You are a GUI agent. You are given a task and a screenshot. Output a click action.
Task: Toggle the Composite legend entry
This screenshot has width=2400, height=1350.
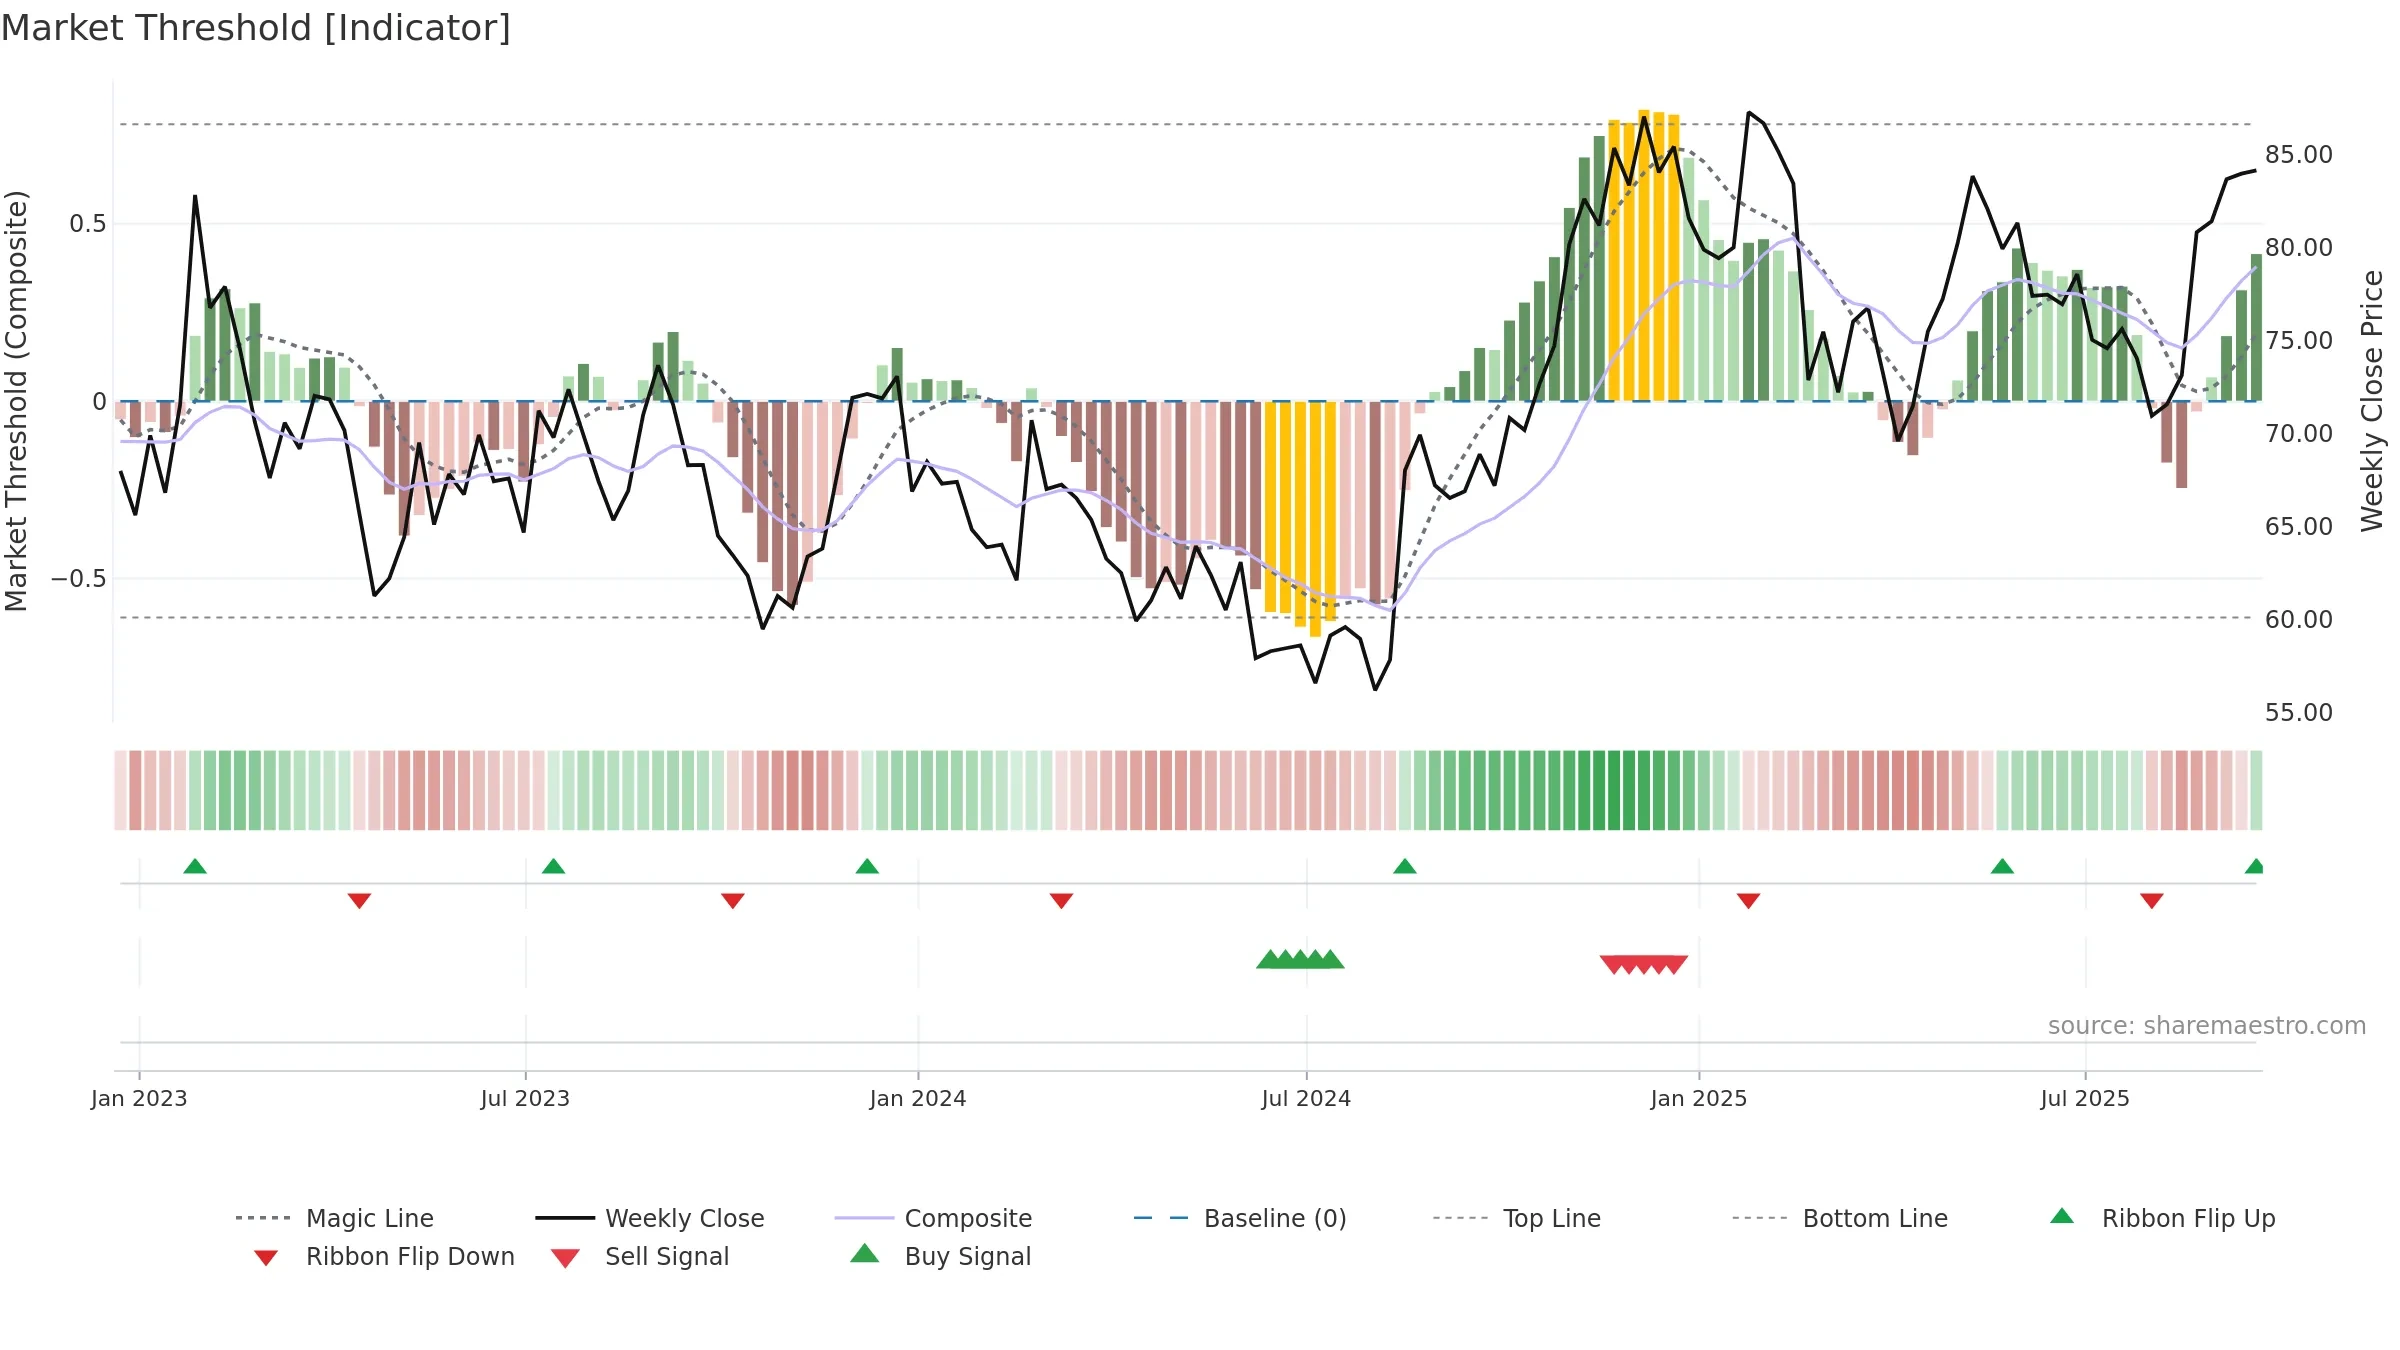(933, 1218)
